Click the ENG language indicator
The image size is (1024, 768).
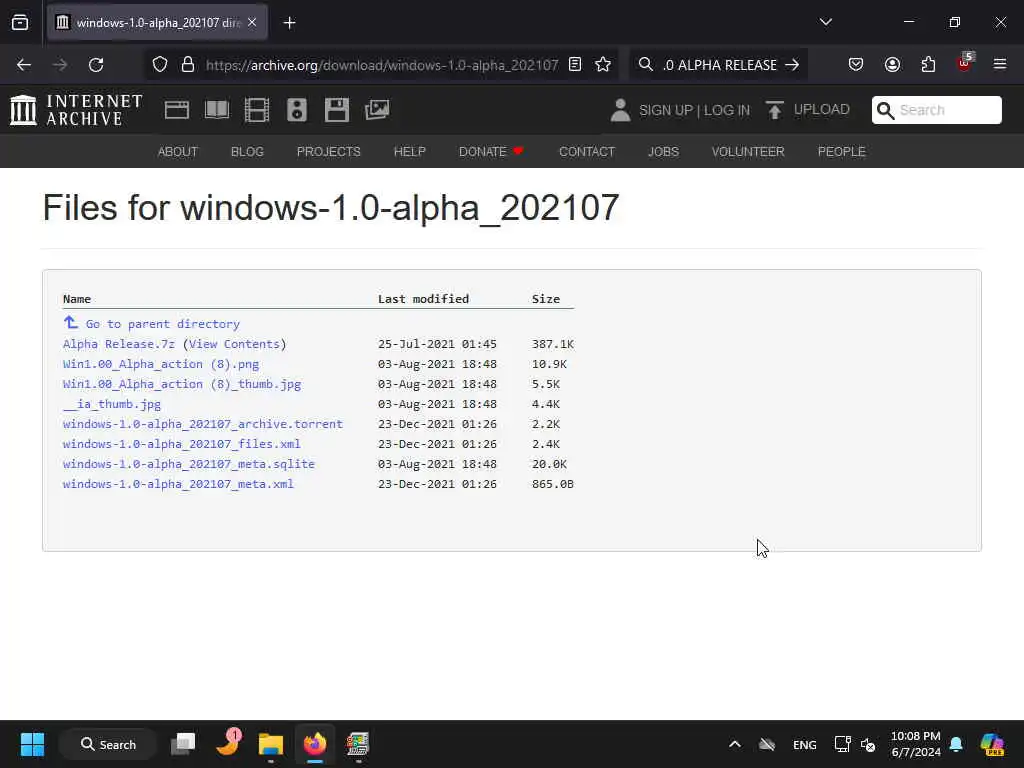click(805, 744)
